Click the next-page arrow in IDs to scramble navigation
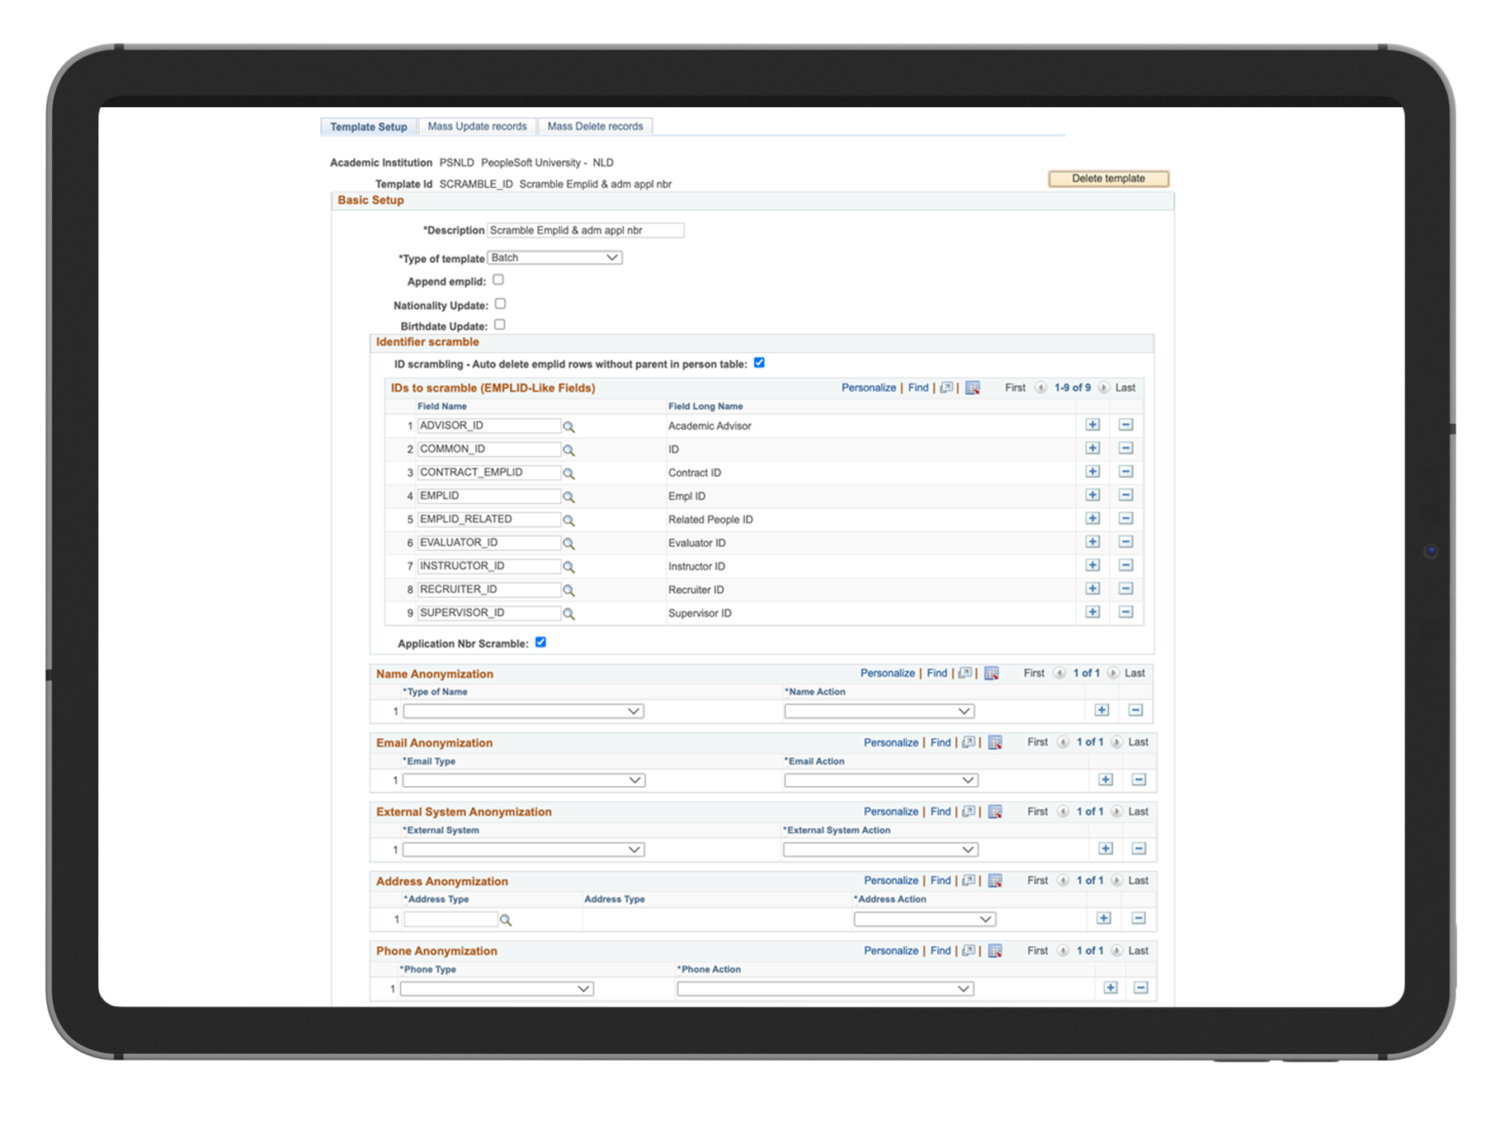The image size is (1500, 1134). point(1103,387)
